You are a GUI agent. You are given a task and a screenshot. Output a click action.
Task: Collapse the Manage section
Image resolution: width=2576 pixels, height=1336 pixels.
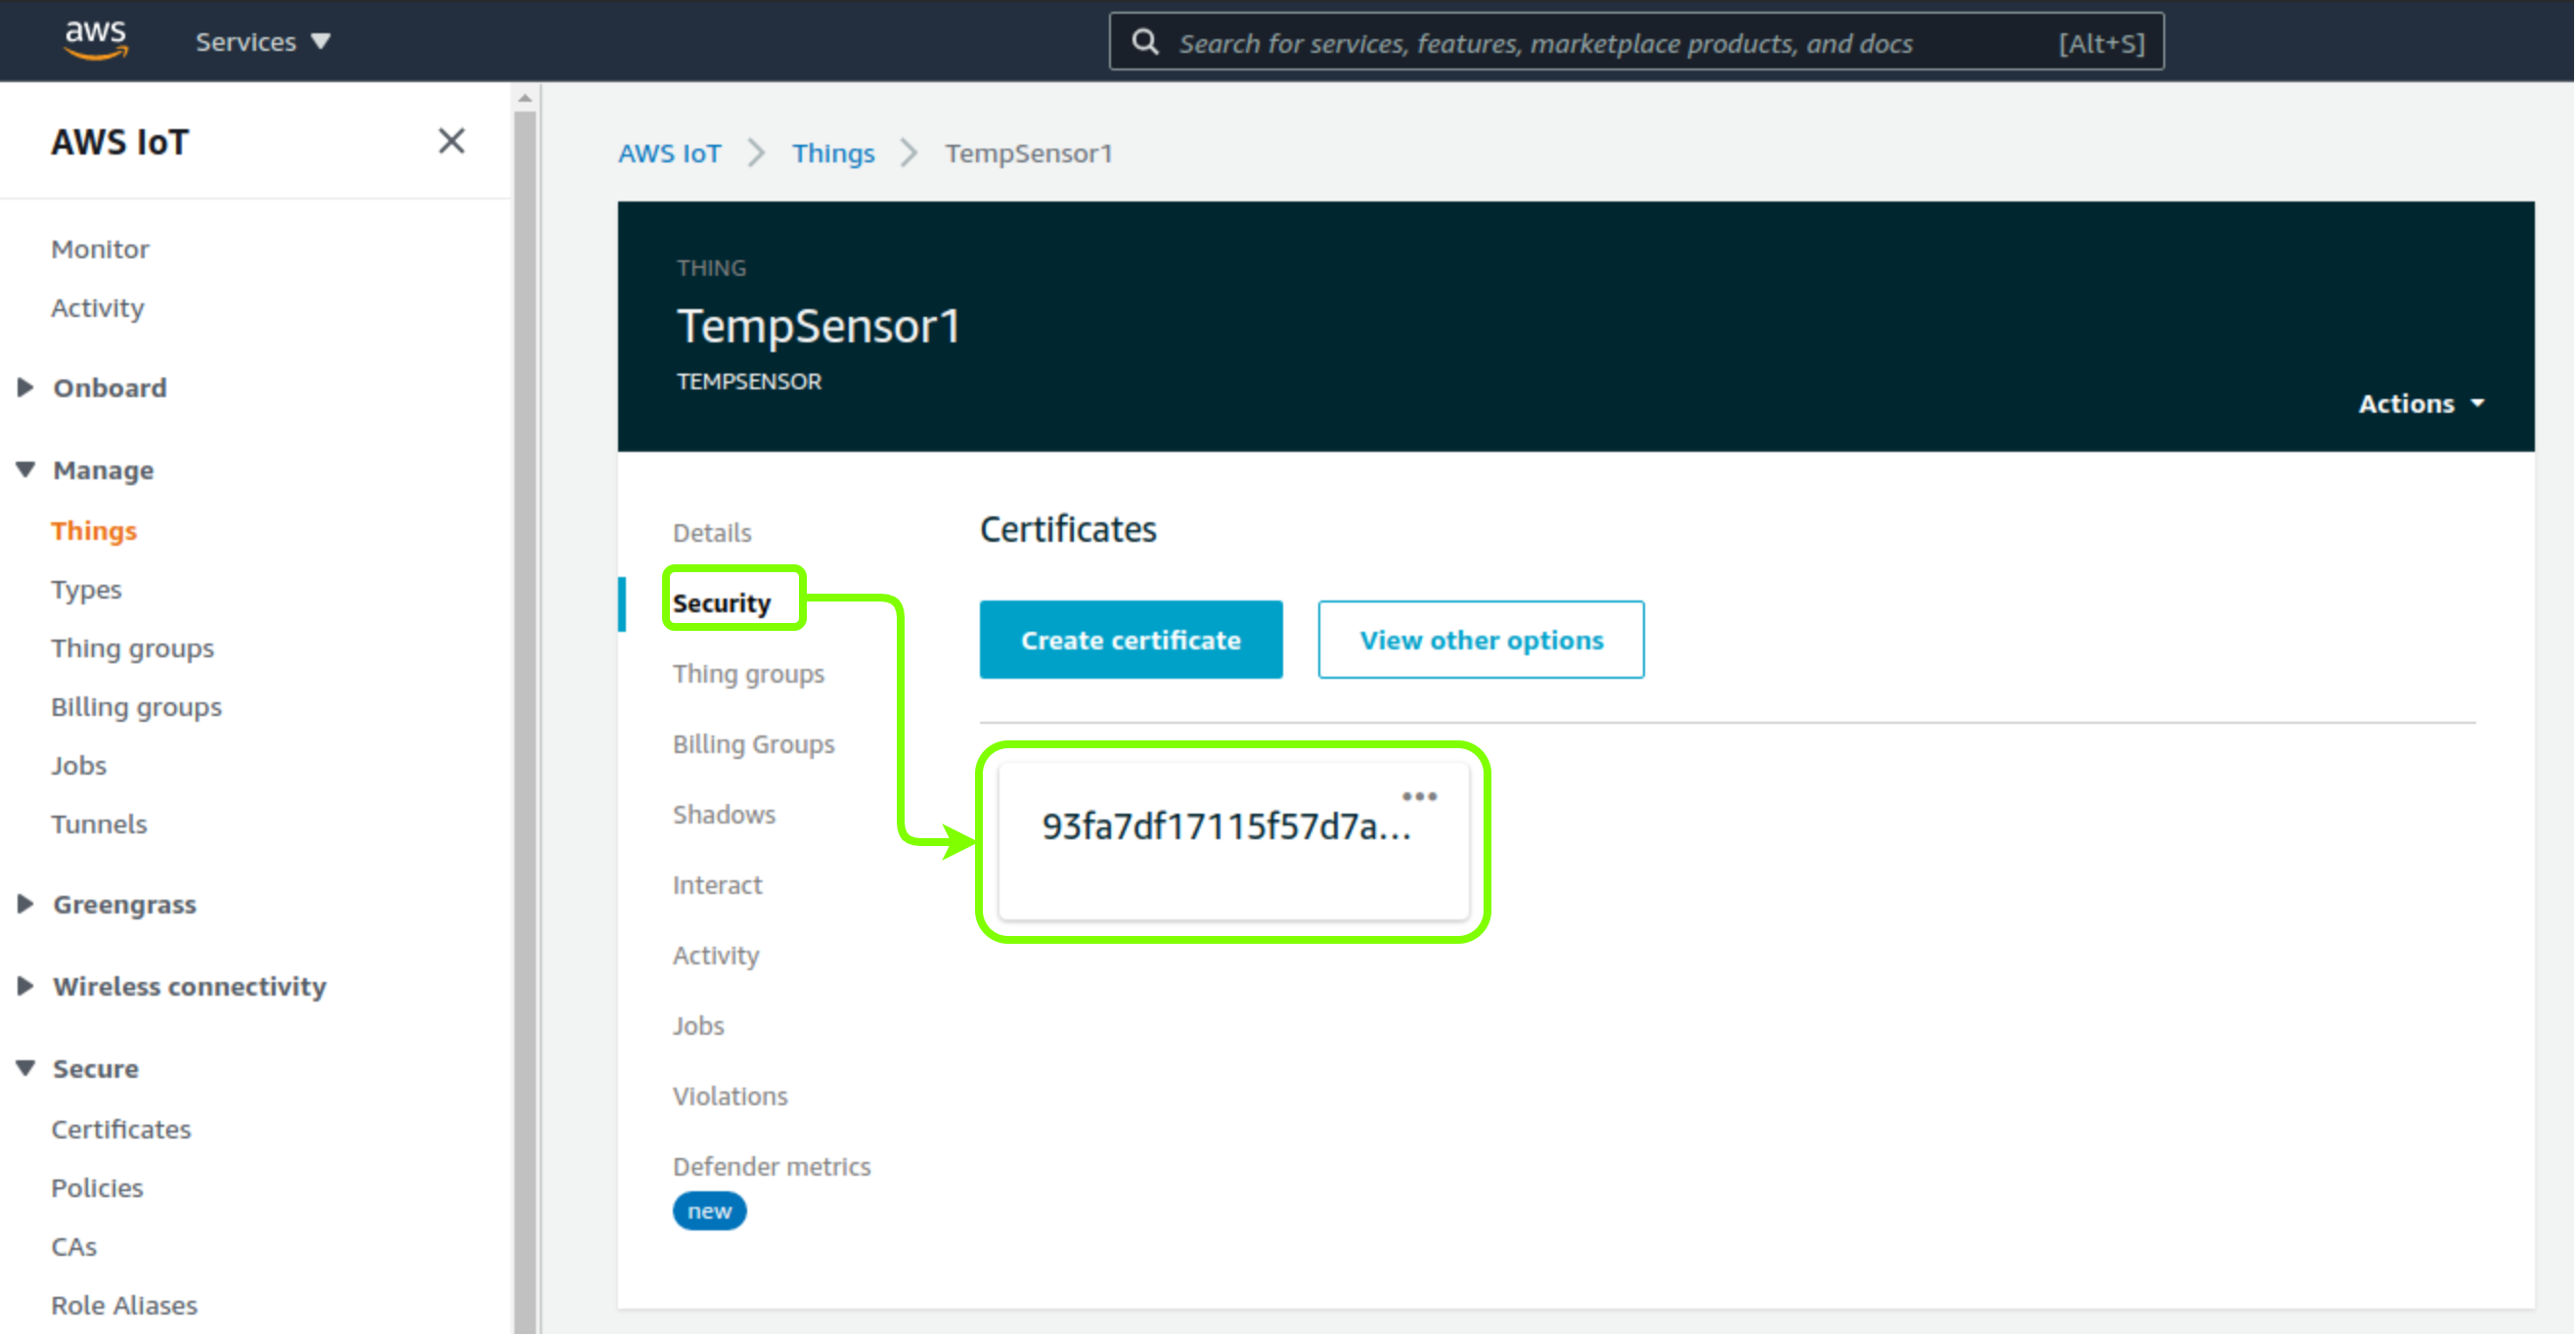click(26, 469)
